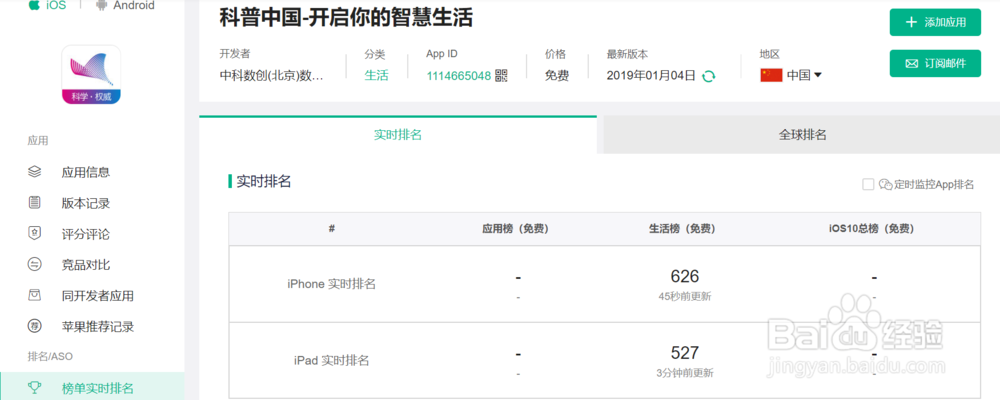Screen dimensions: 1000x400
Task: Click the China flag icon
Action: tap(771, 75)
